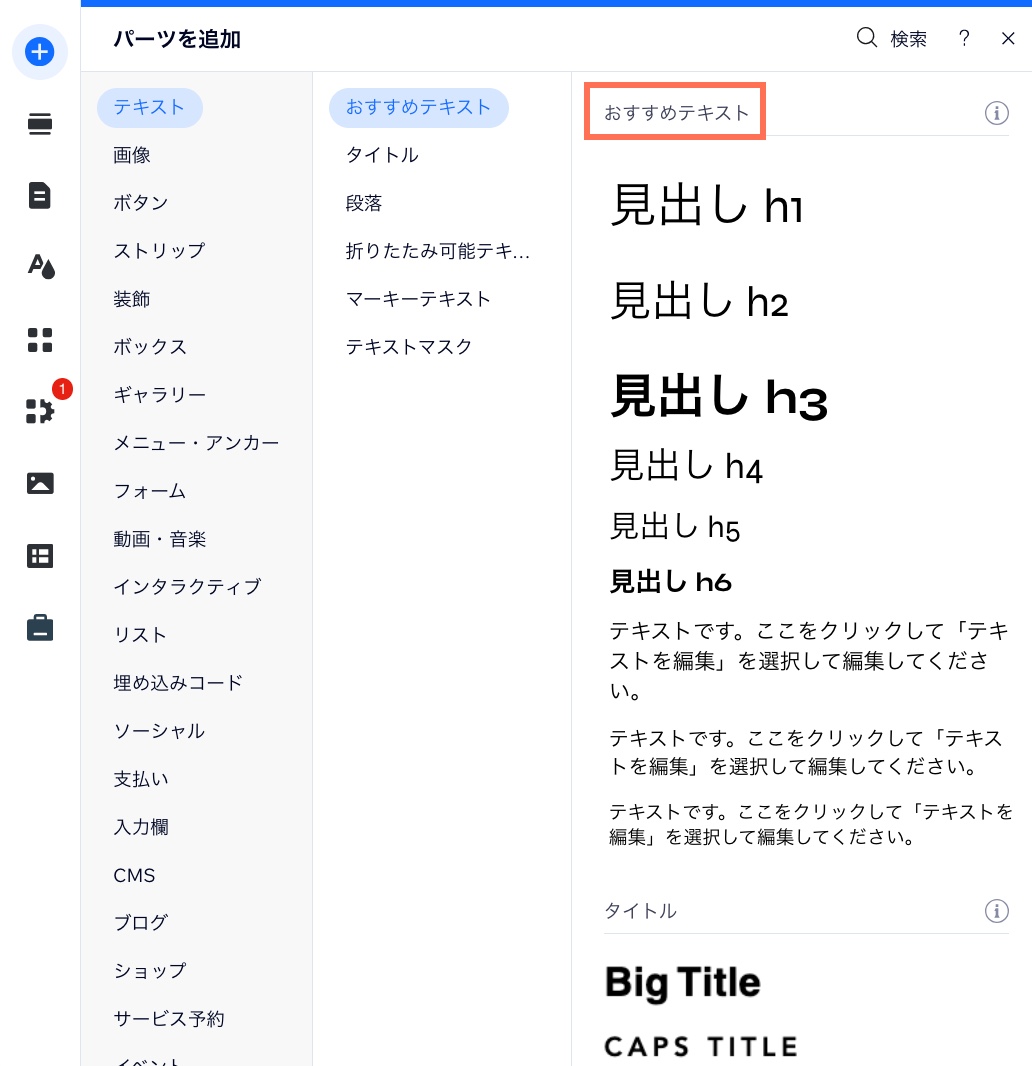Select the Sections icon in the sidebar

tap(39, 124)
